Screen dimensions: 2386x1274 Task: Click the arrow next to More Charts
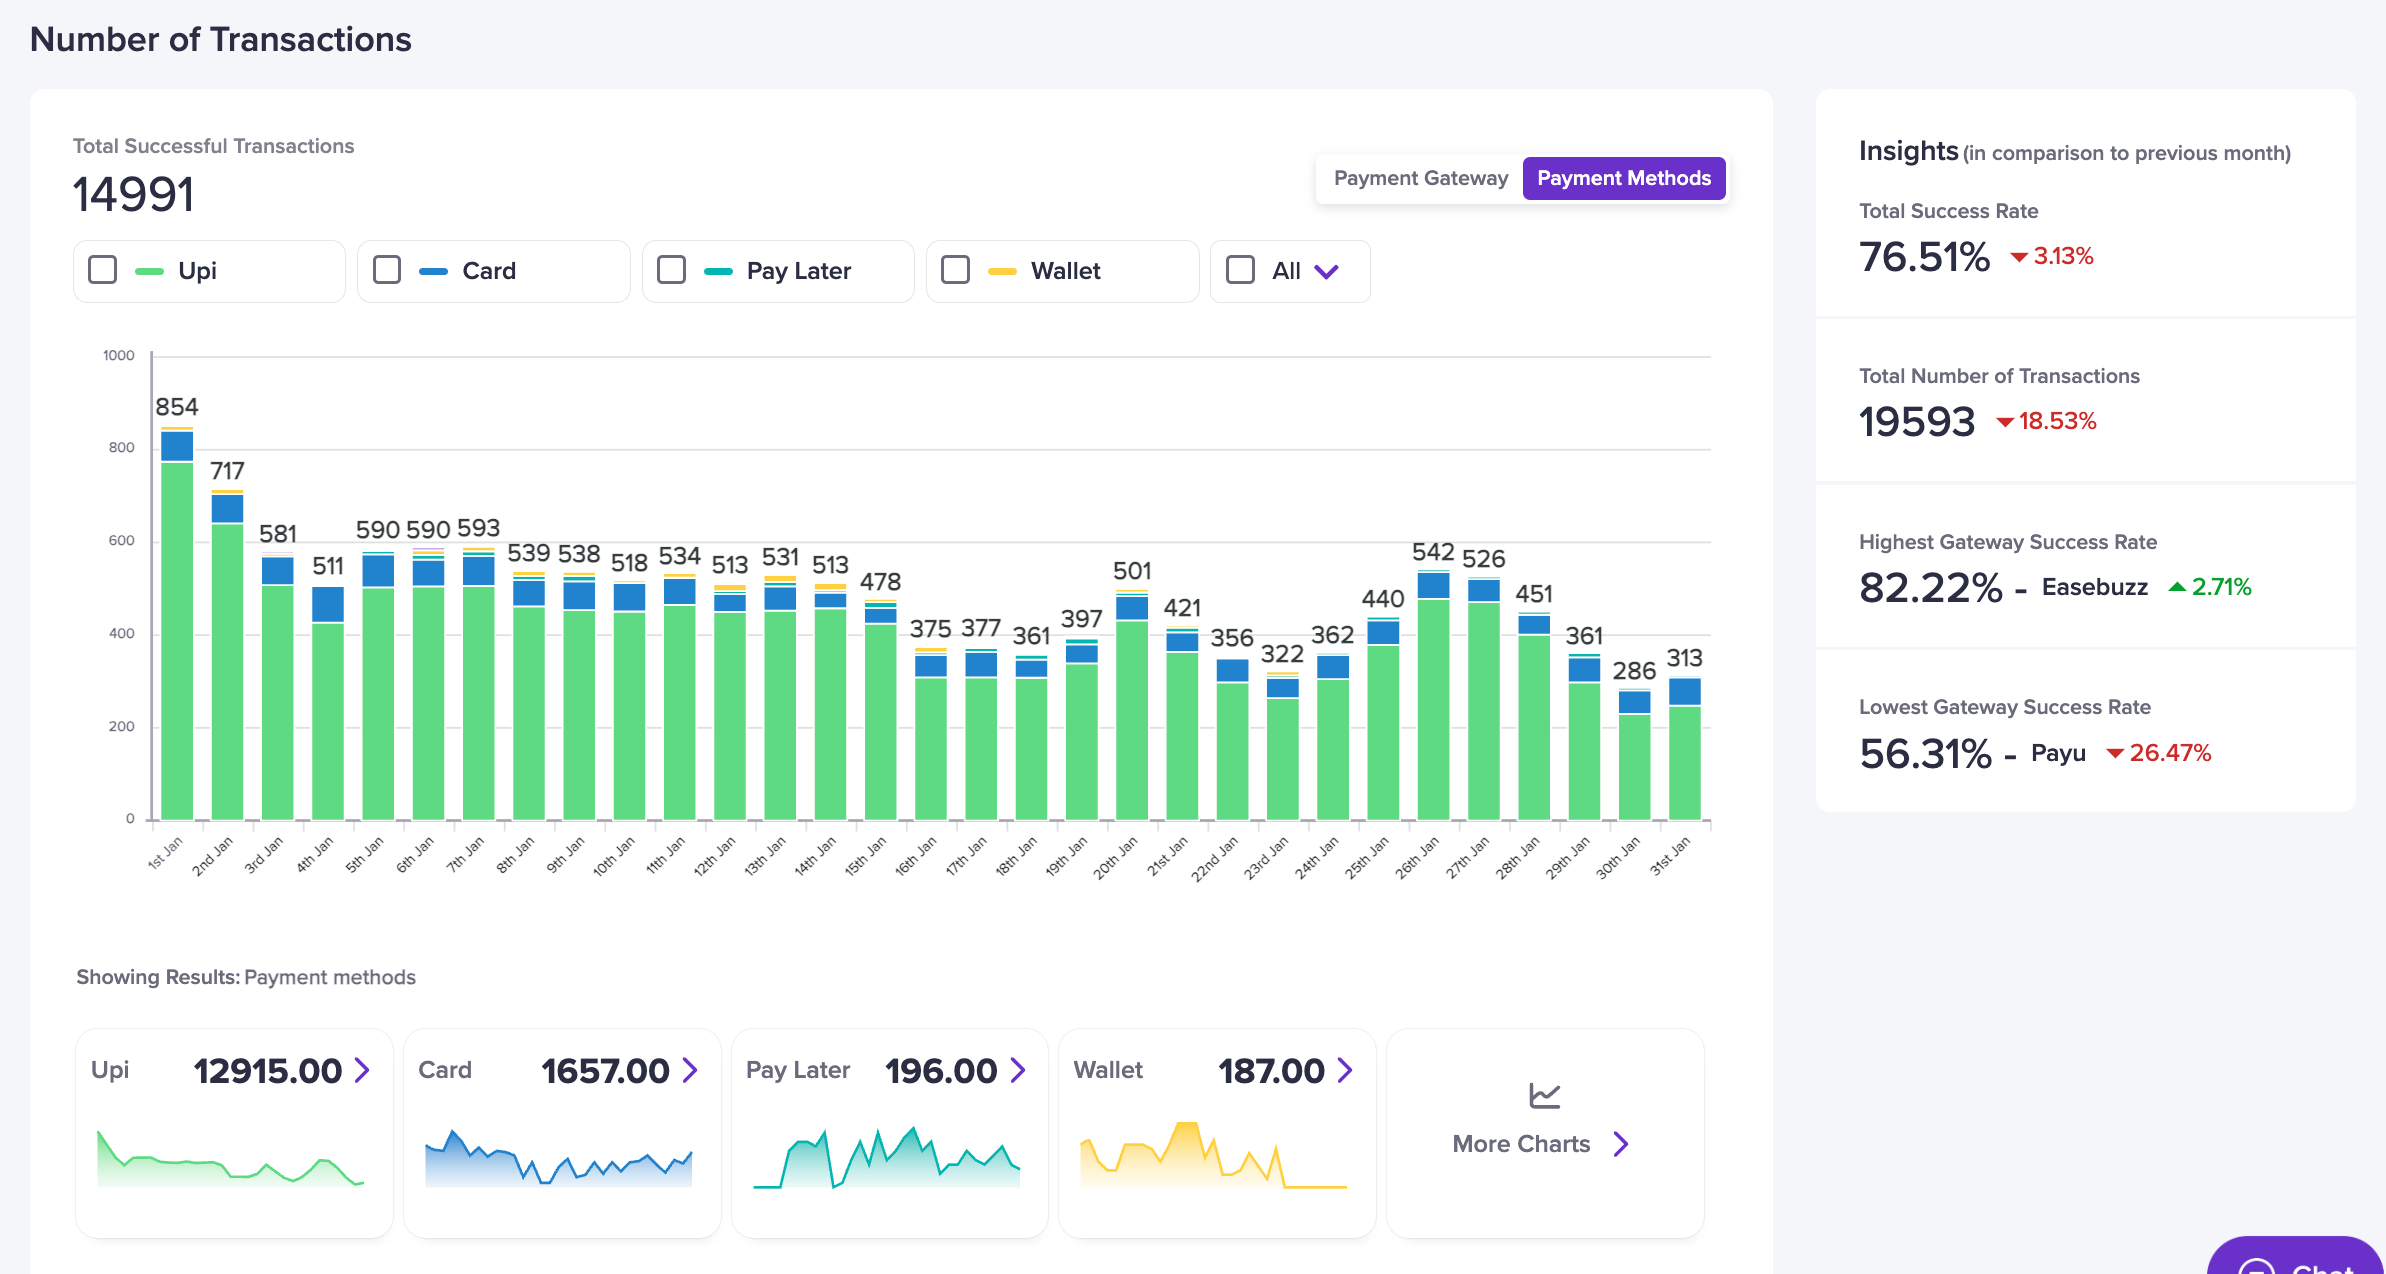(1621, 1144)
